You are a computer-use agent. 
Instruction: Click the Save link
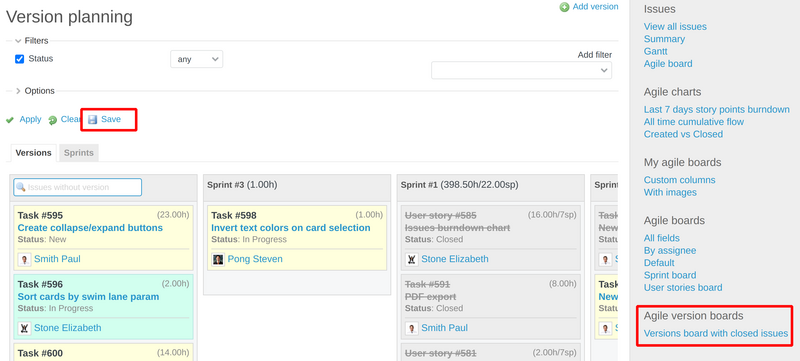pyautogui.click(x=111, y=119)
